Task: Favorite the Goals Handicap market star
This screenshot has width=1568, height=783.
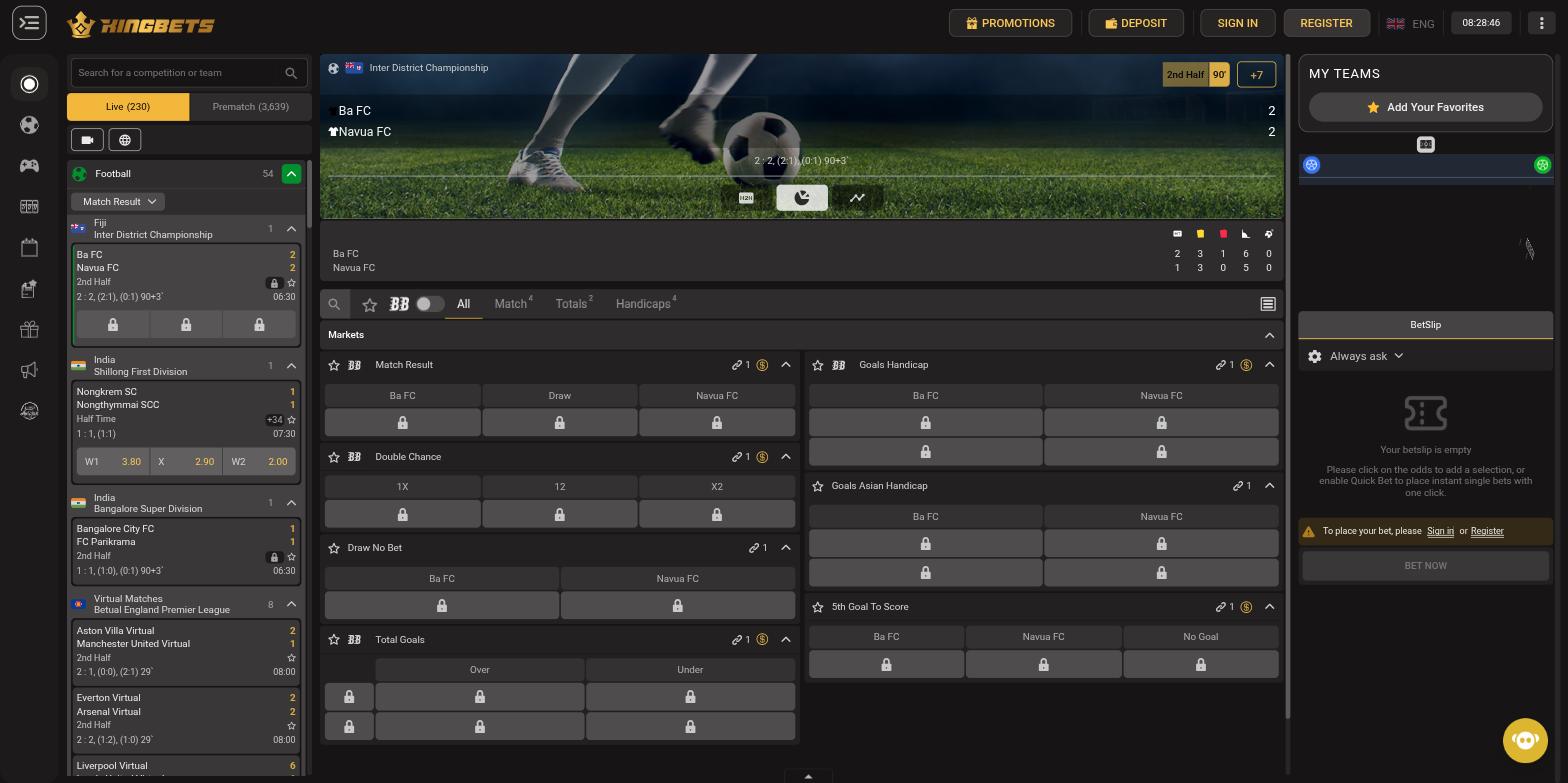Action: coord(818,365)
